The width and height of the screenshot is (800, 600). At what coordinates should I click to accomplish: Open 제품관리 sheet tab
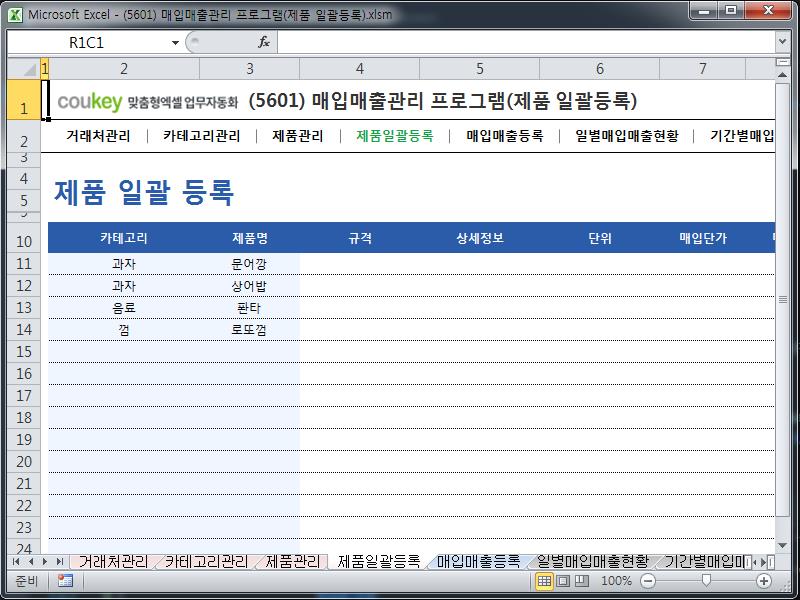(293, 562)
